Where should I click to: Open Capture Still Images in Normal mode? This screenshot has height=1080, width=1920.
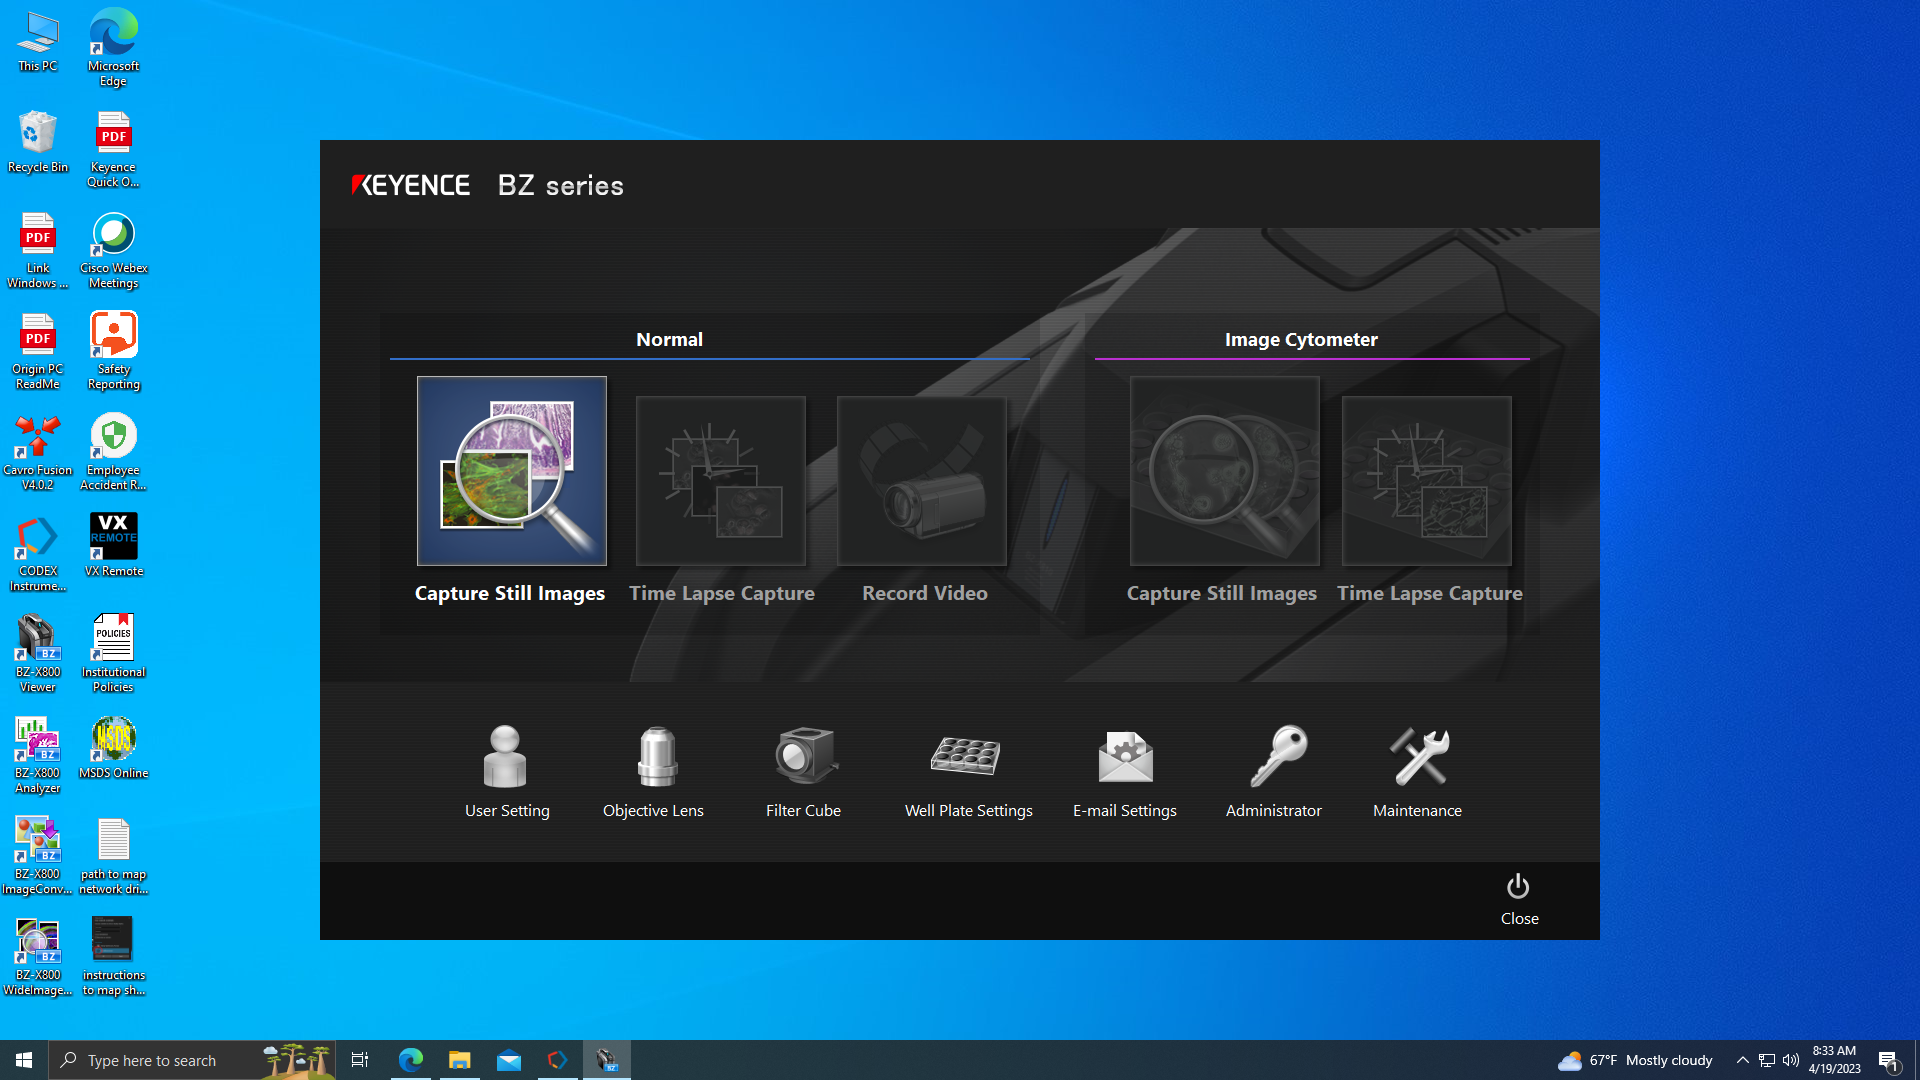(511, 471)
